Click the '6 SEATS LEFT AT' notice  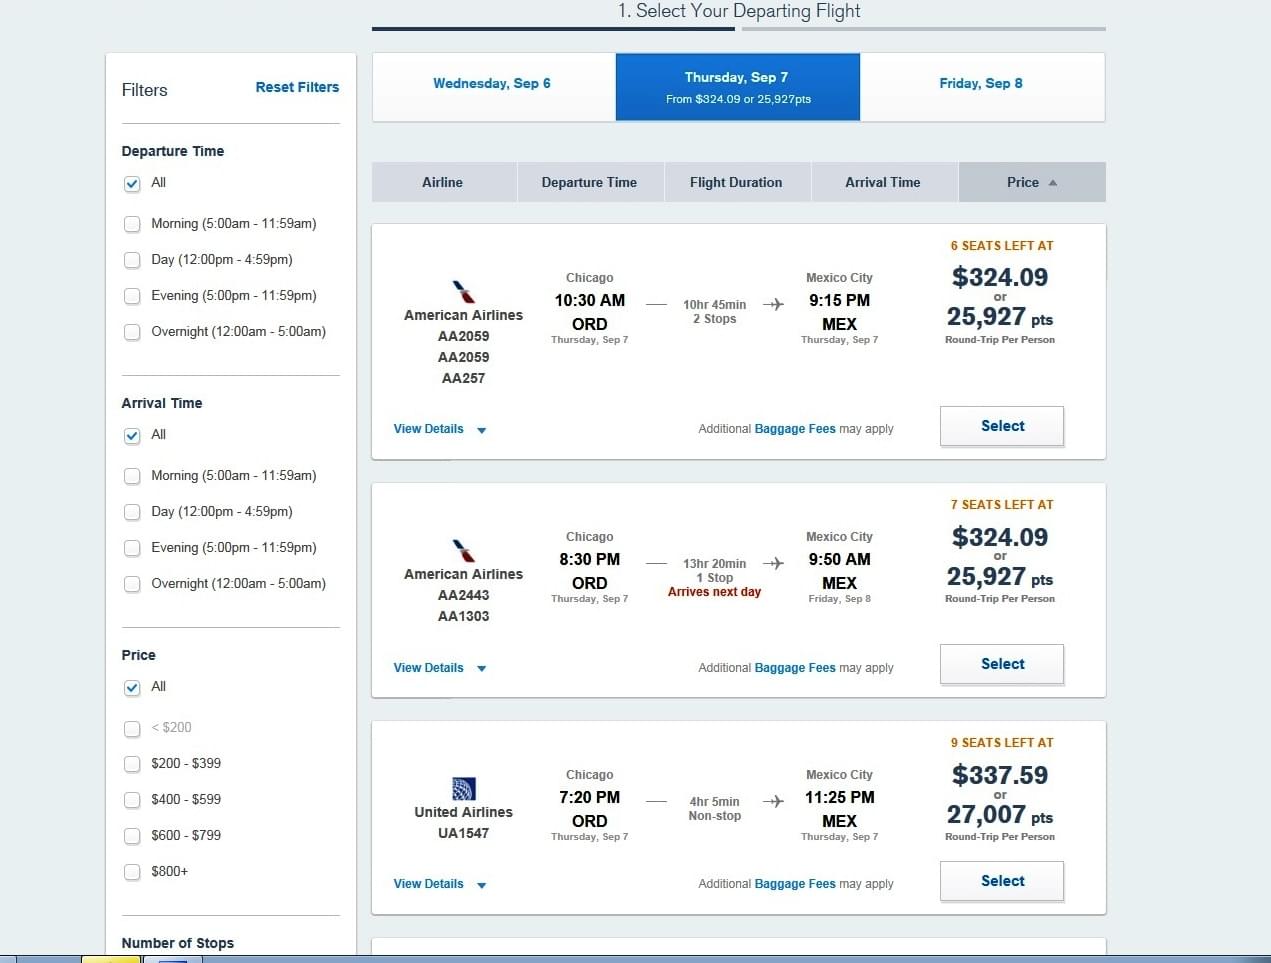point(1002,246)
